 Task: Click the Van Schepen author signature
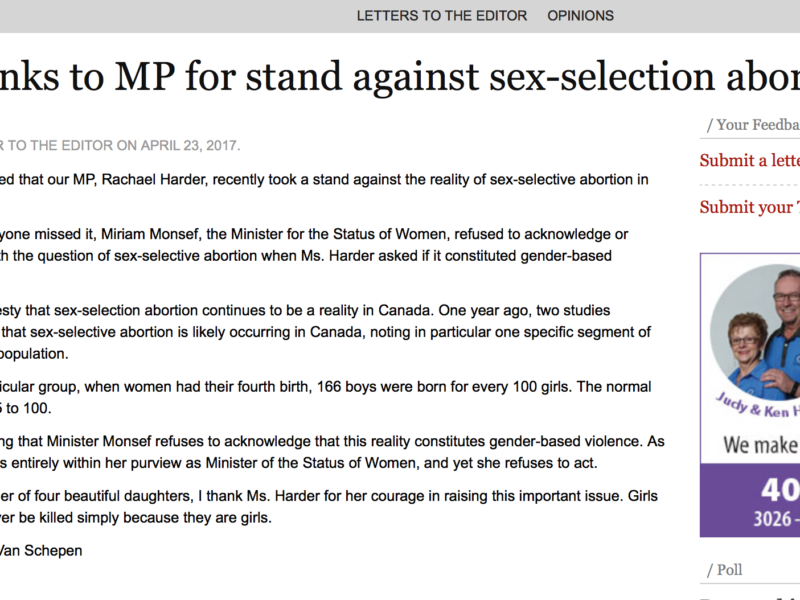[x=46, y=550]
